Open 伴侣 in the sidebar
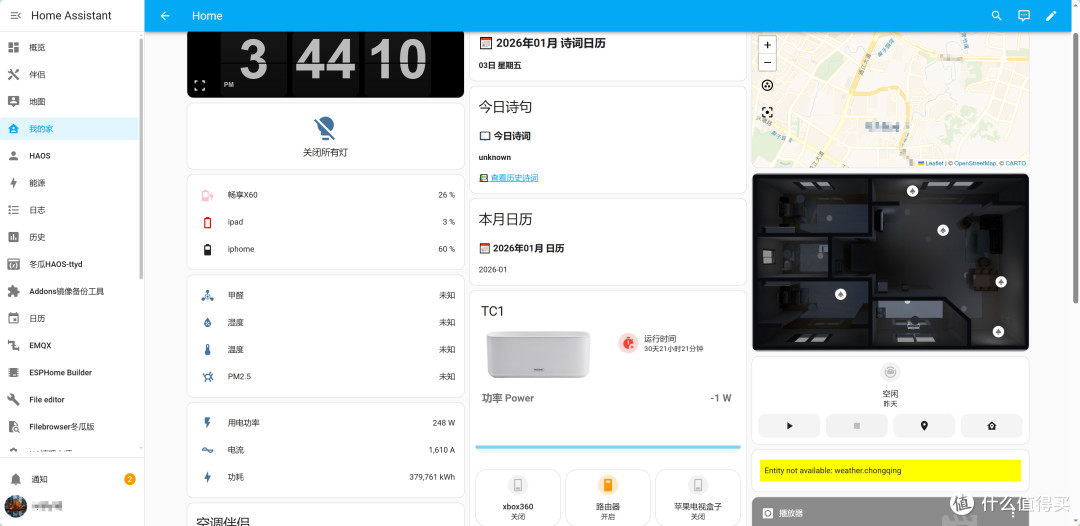This screenshot has width=1080, height=526. coord(70,74)
